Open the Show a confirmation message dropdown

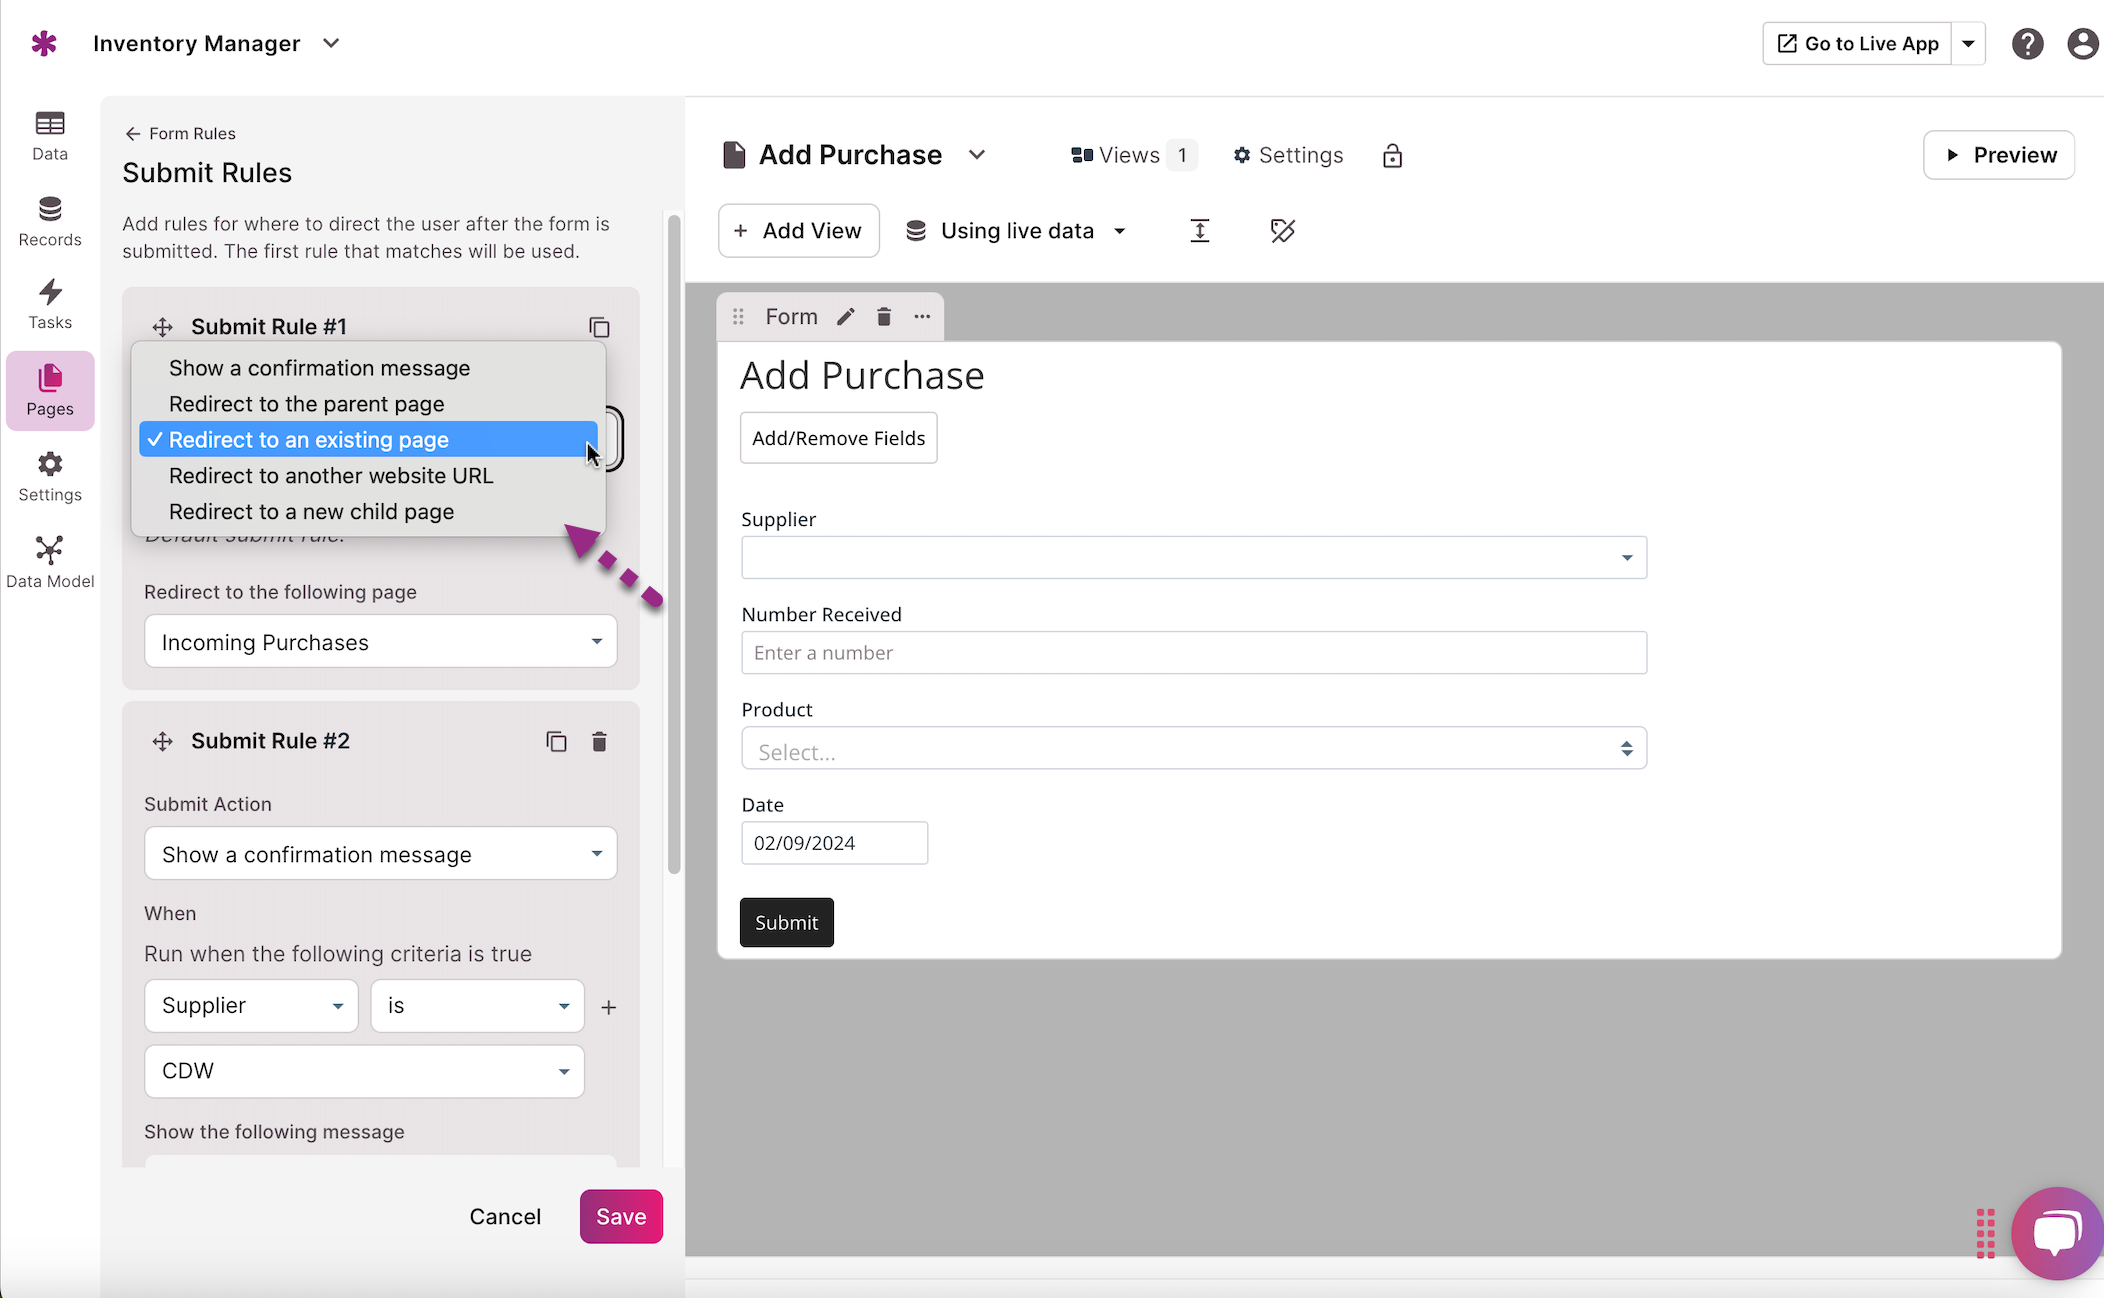pyautogui.click(x=380, y=854)
